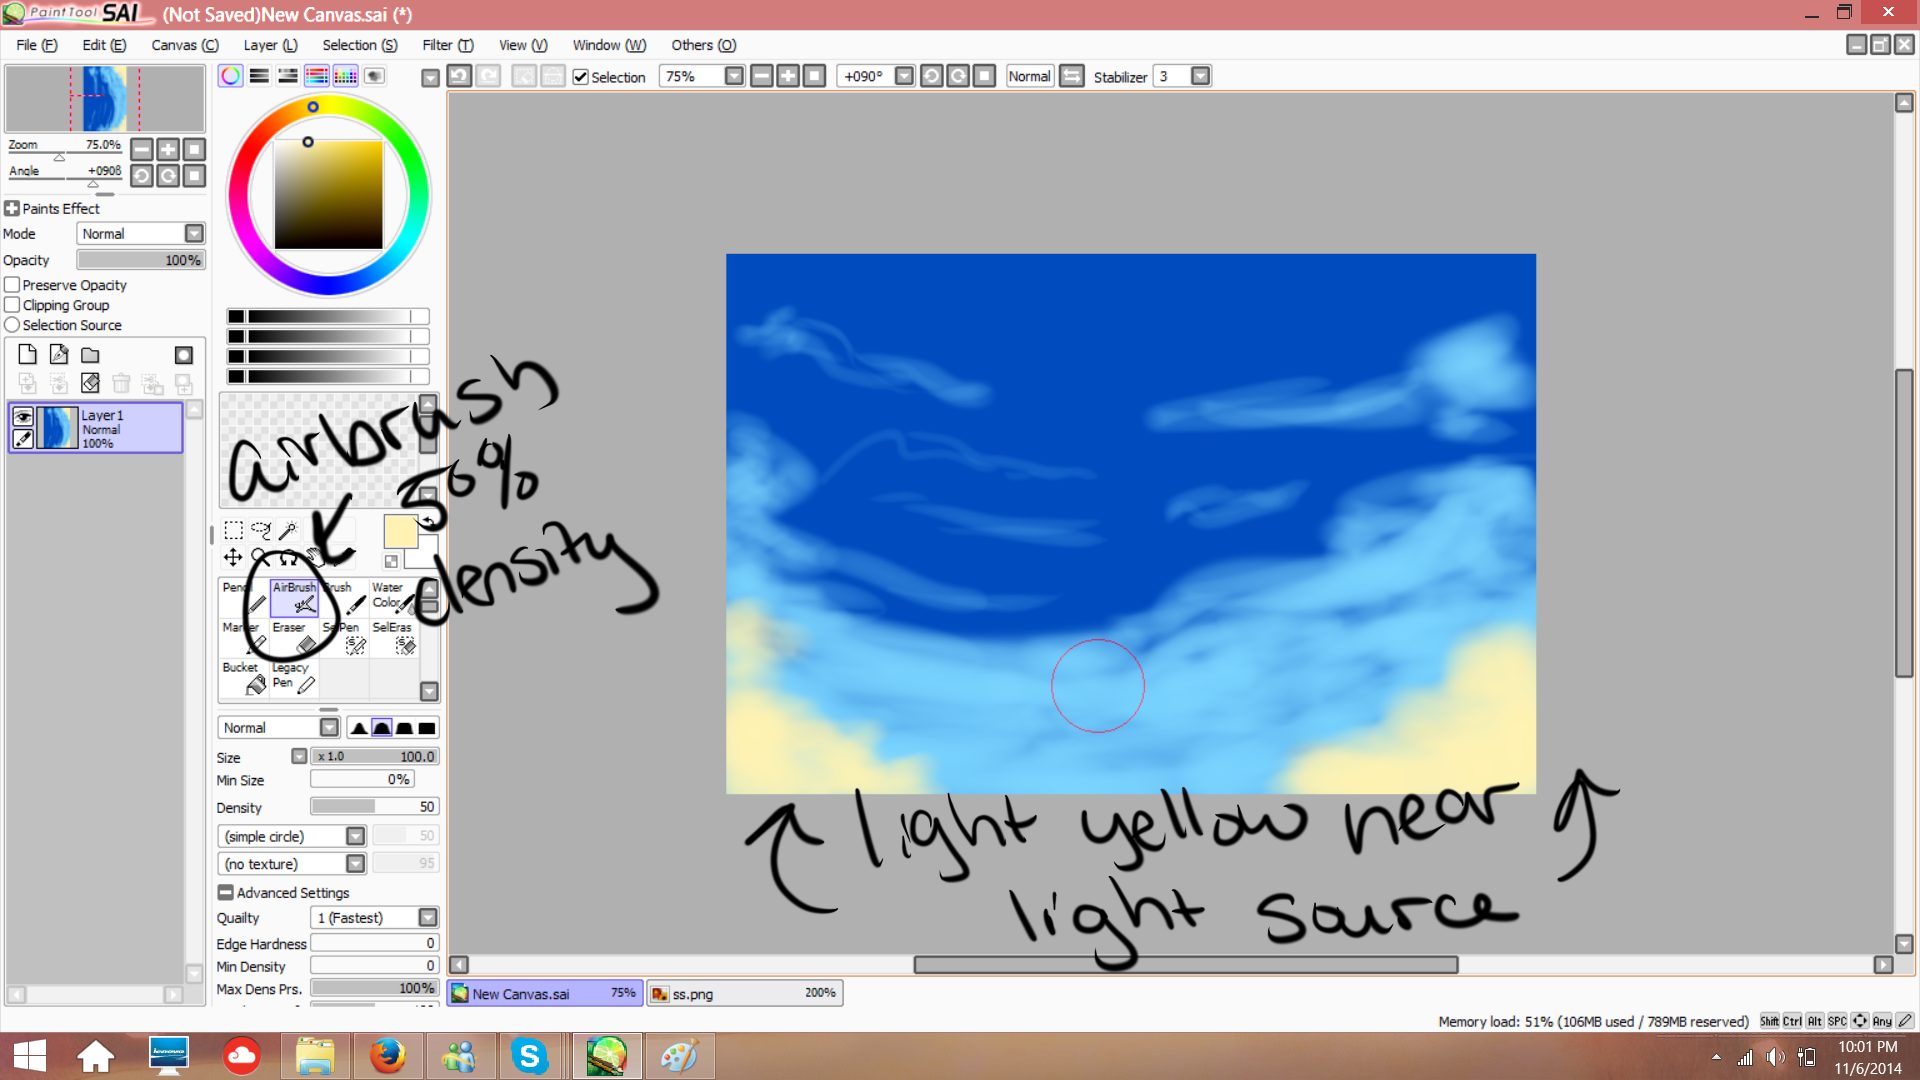The width and height of the screenshot is (1920, 1080).
Task: Select the Bucket fill tool
Action: [x=243, y=677]
